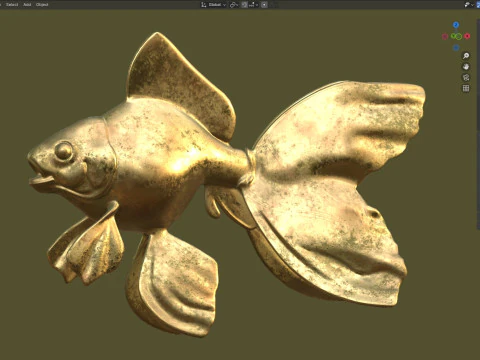Toggle the proportional editing button
This screenshot has height=360, width=480.
264,5
